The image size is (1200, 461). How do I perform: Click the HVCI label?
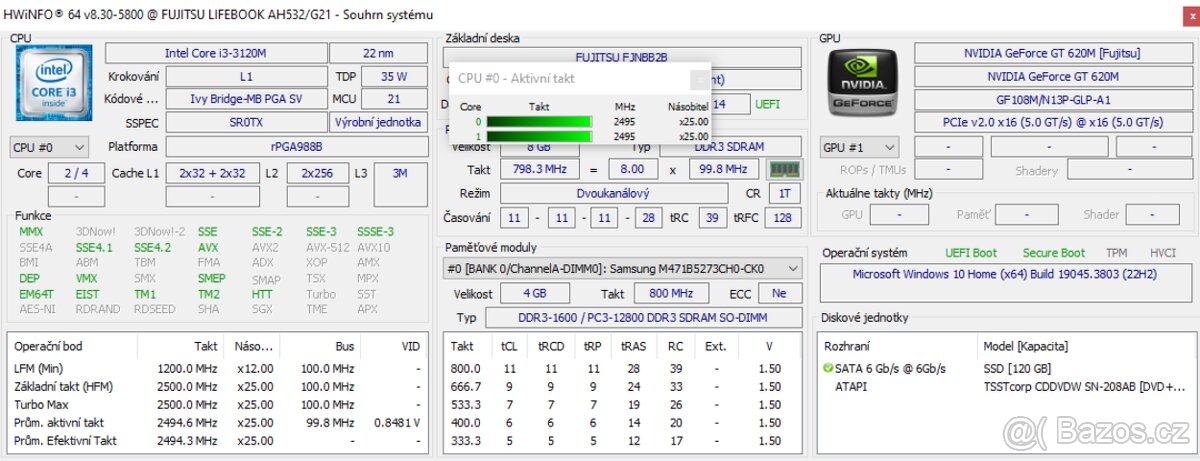[x=1163, y=253]
